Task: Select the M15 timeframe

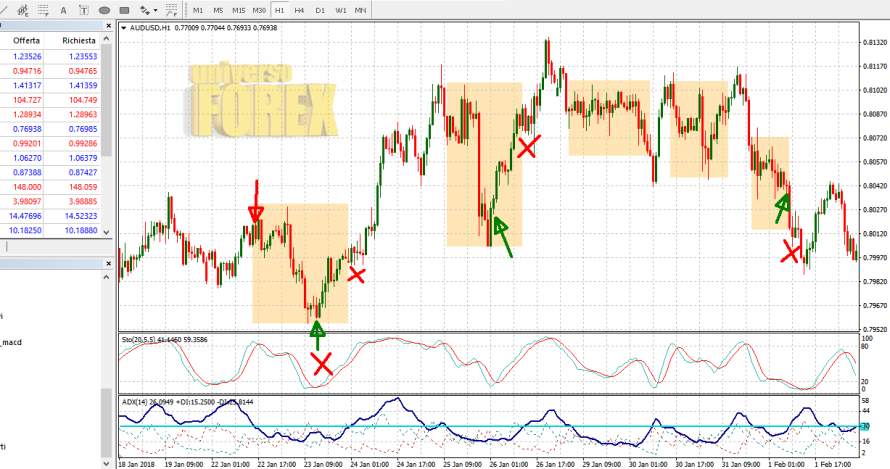Action: 239,10
